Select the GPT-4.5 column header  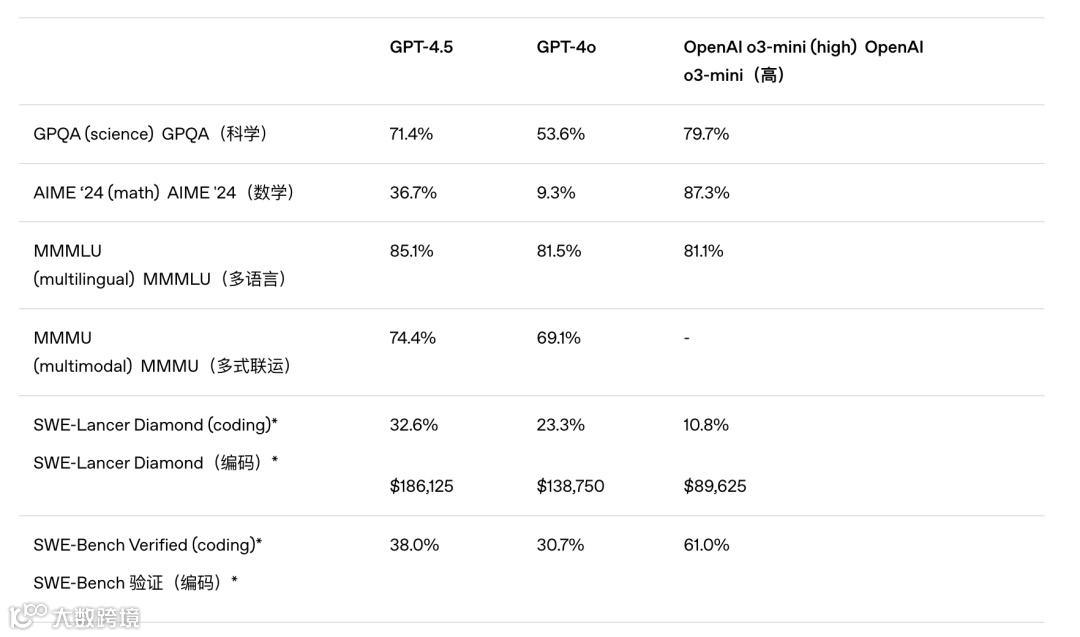tap(421, 47)
